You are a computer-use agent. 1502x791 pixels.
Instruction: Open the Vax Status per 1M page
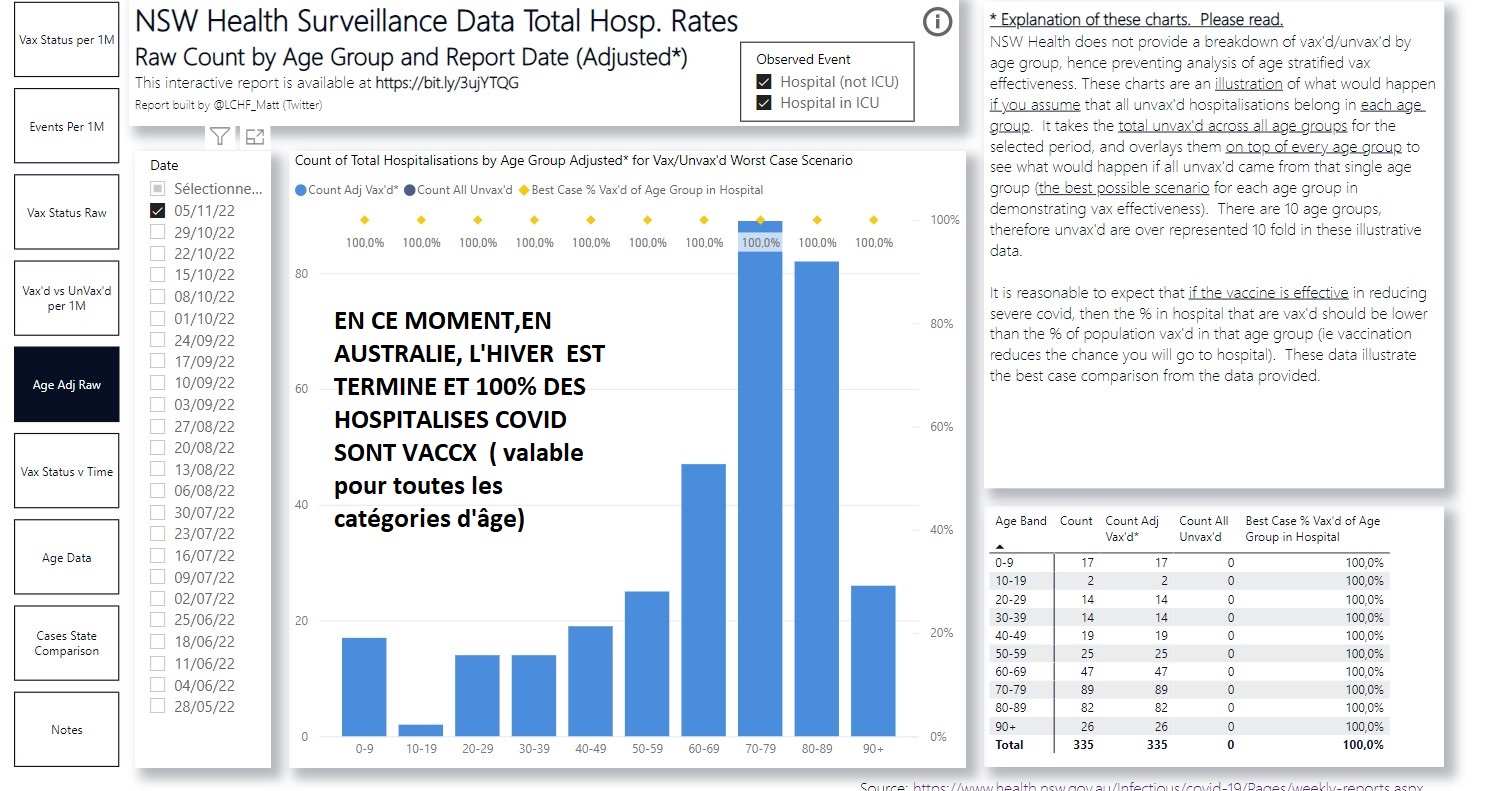coord(66,41)
